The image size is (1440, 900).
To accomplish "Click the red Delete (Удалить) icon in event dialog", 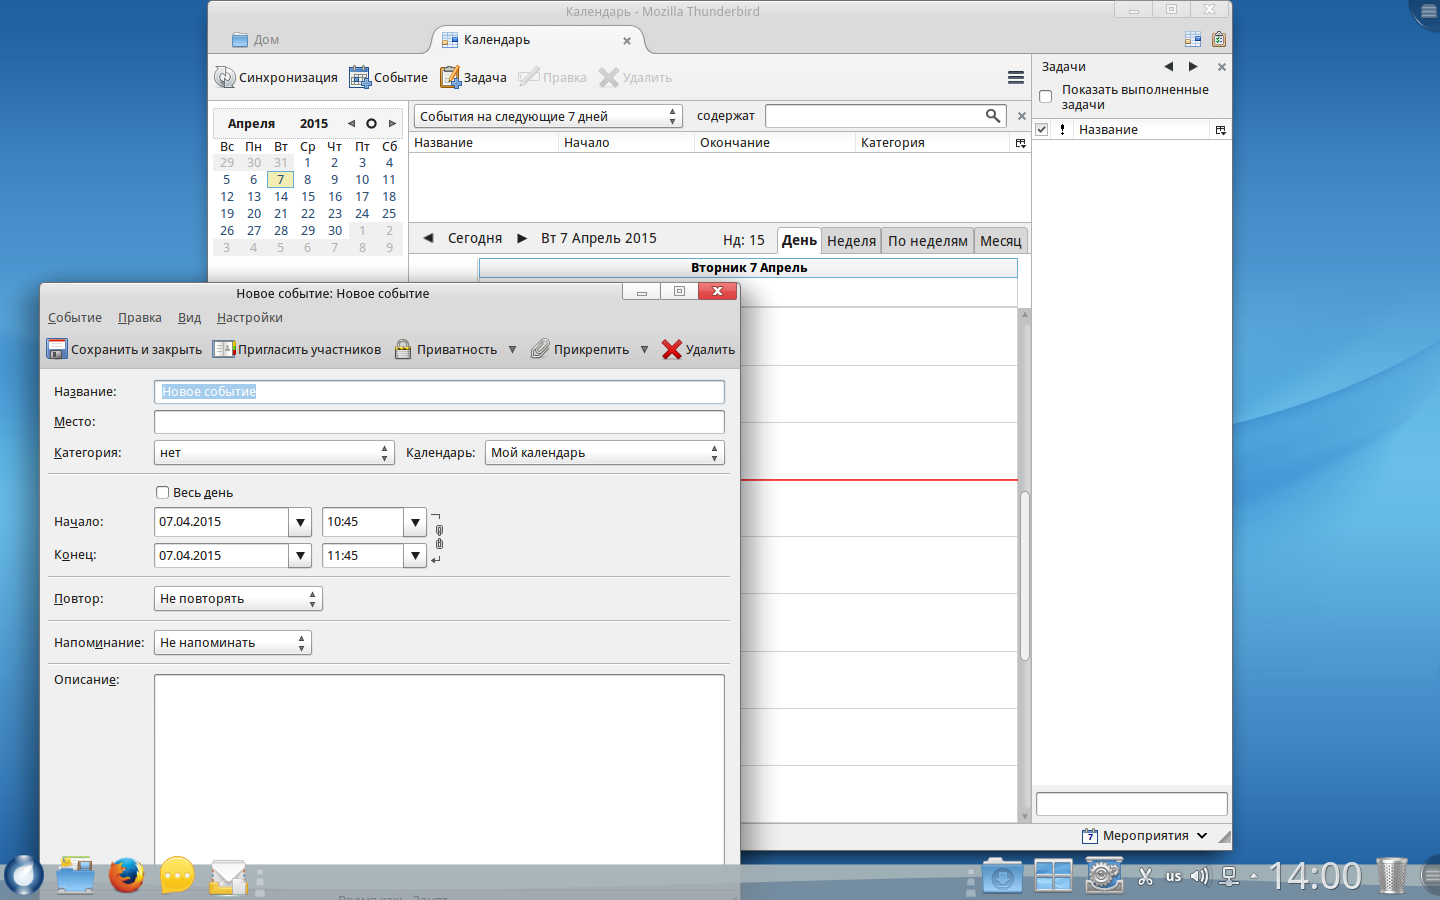I will point(672,349).
